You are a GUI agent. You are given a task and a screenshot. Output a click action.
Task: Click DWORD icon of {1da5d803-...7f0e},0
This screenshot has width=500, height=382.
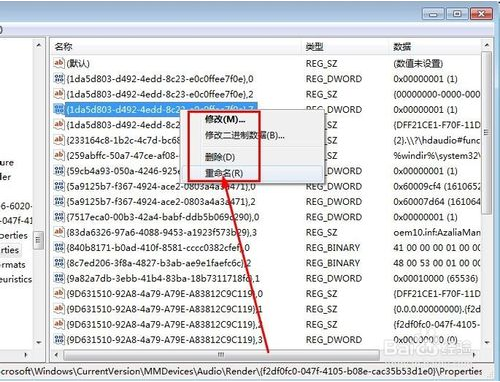pos(59,78)
